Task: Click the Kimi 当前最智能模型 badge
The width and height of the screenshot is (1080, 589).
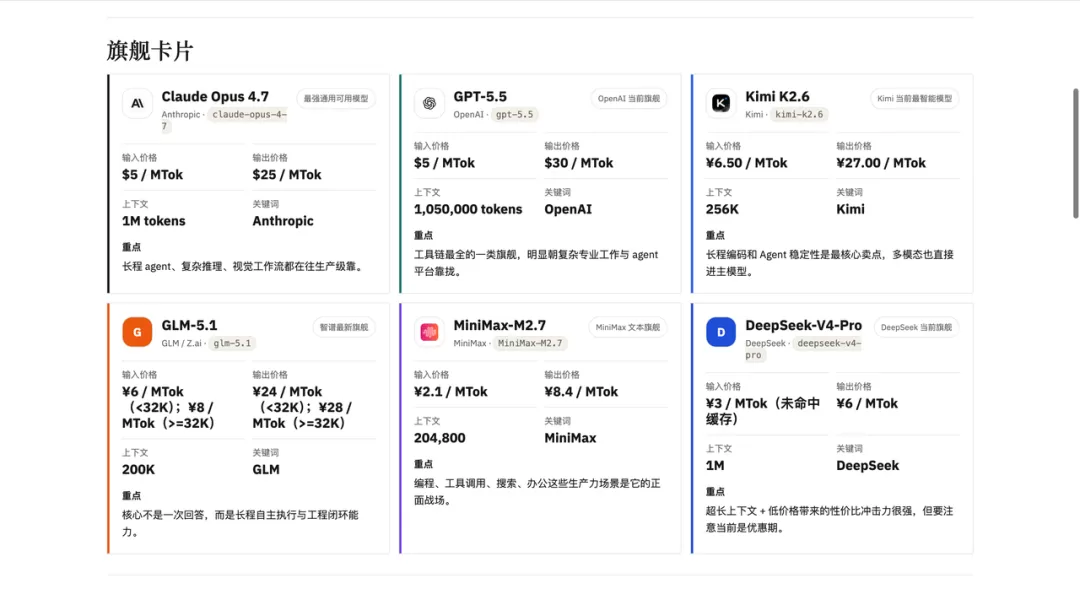Action: click(914, 99)
